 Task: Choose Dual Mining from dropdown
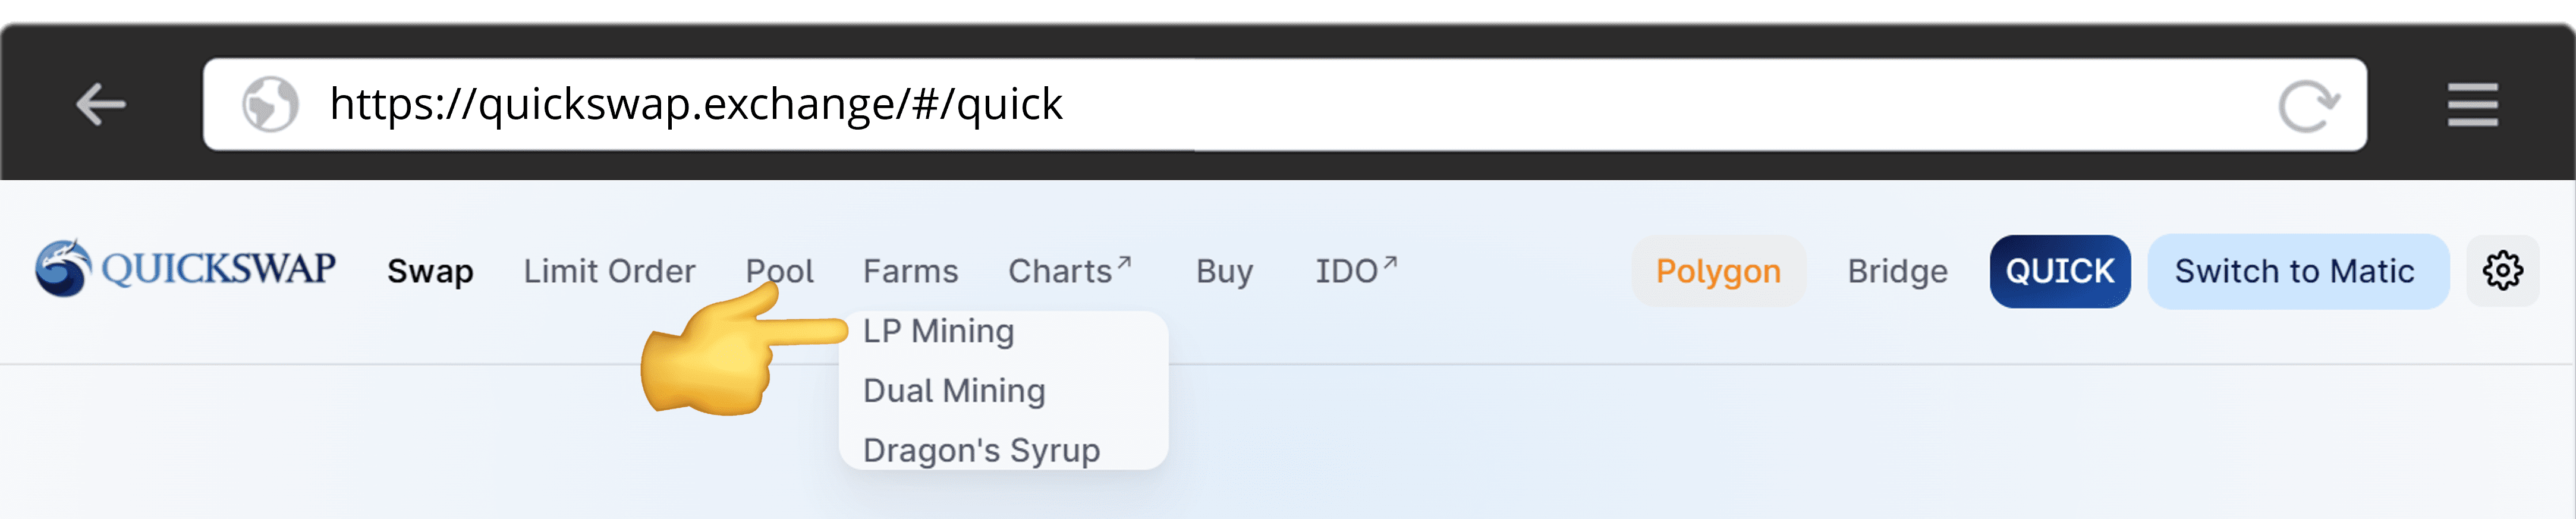tap(954, 390)
